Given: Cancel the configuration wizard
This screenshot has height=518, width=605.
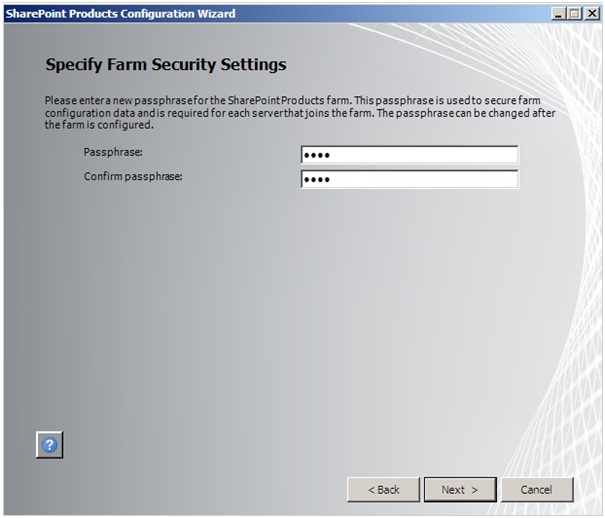Looking at the screenshot, I should [x=537, y=490].
